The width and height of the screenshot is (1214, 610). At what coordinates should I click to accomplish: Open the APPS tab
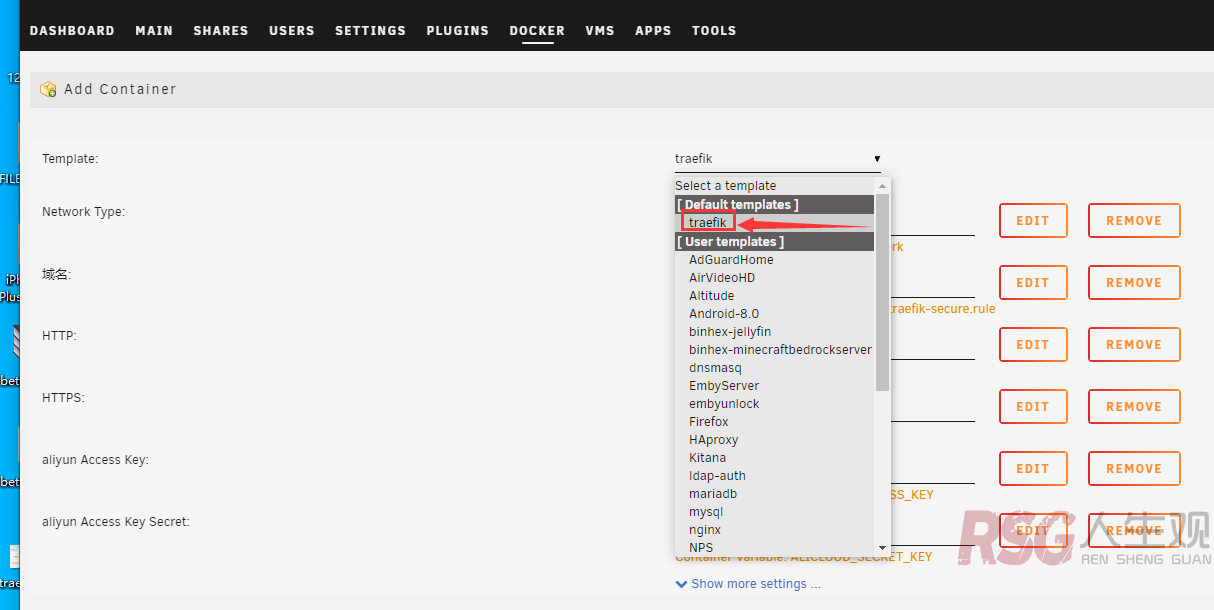point(653,31)
